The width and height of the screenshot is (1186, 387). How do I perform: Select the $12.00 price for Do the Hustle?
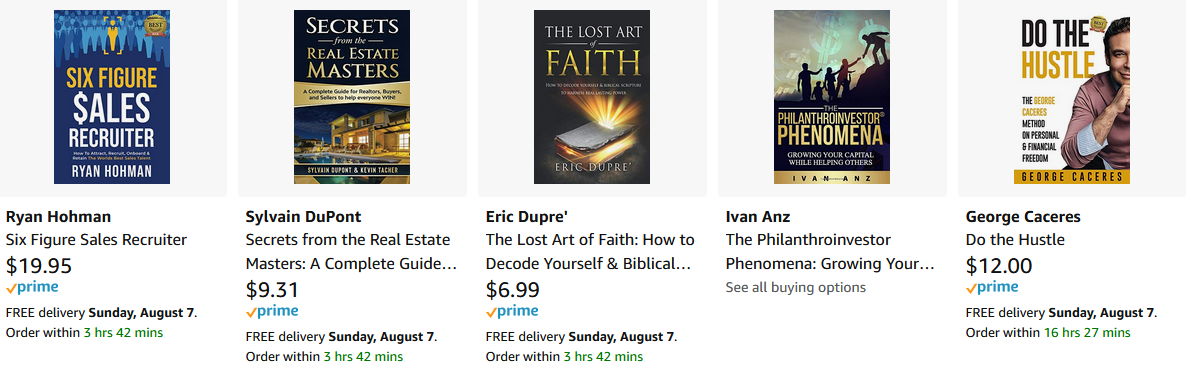[998, 266]
